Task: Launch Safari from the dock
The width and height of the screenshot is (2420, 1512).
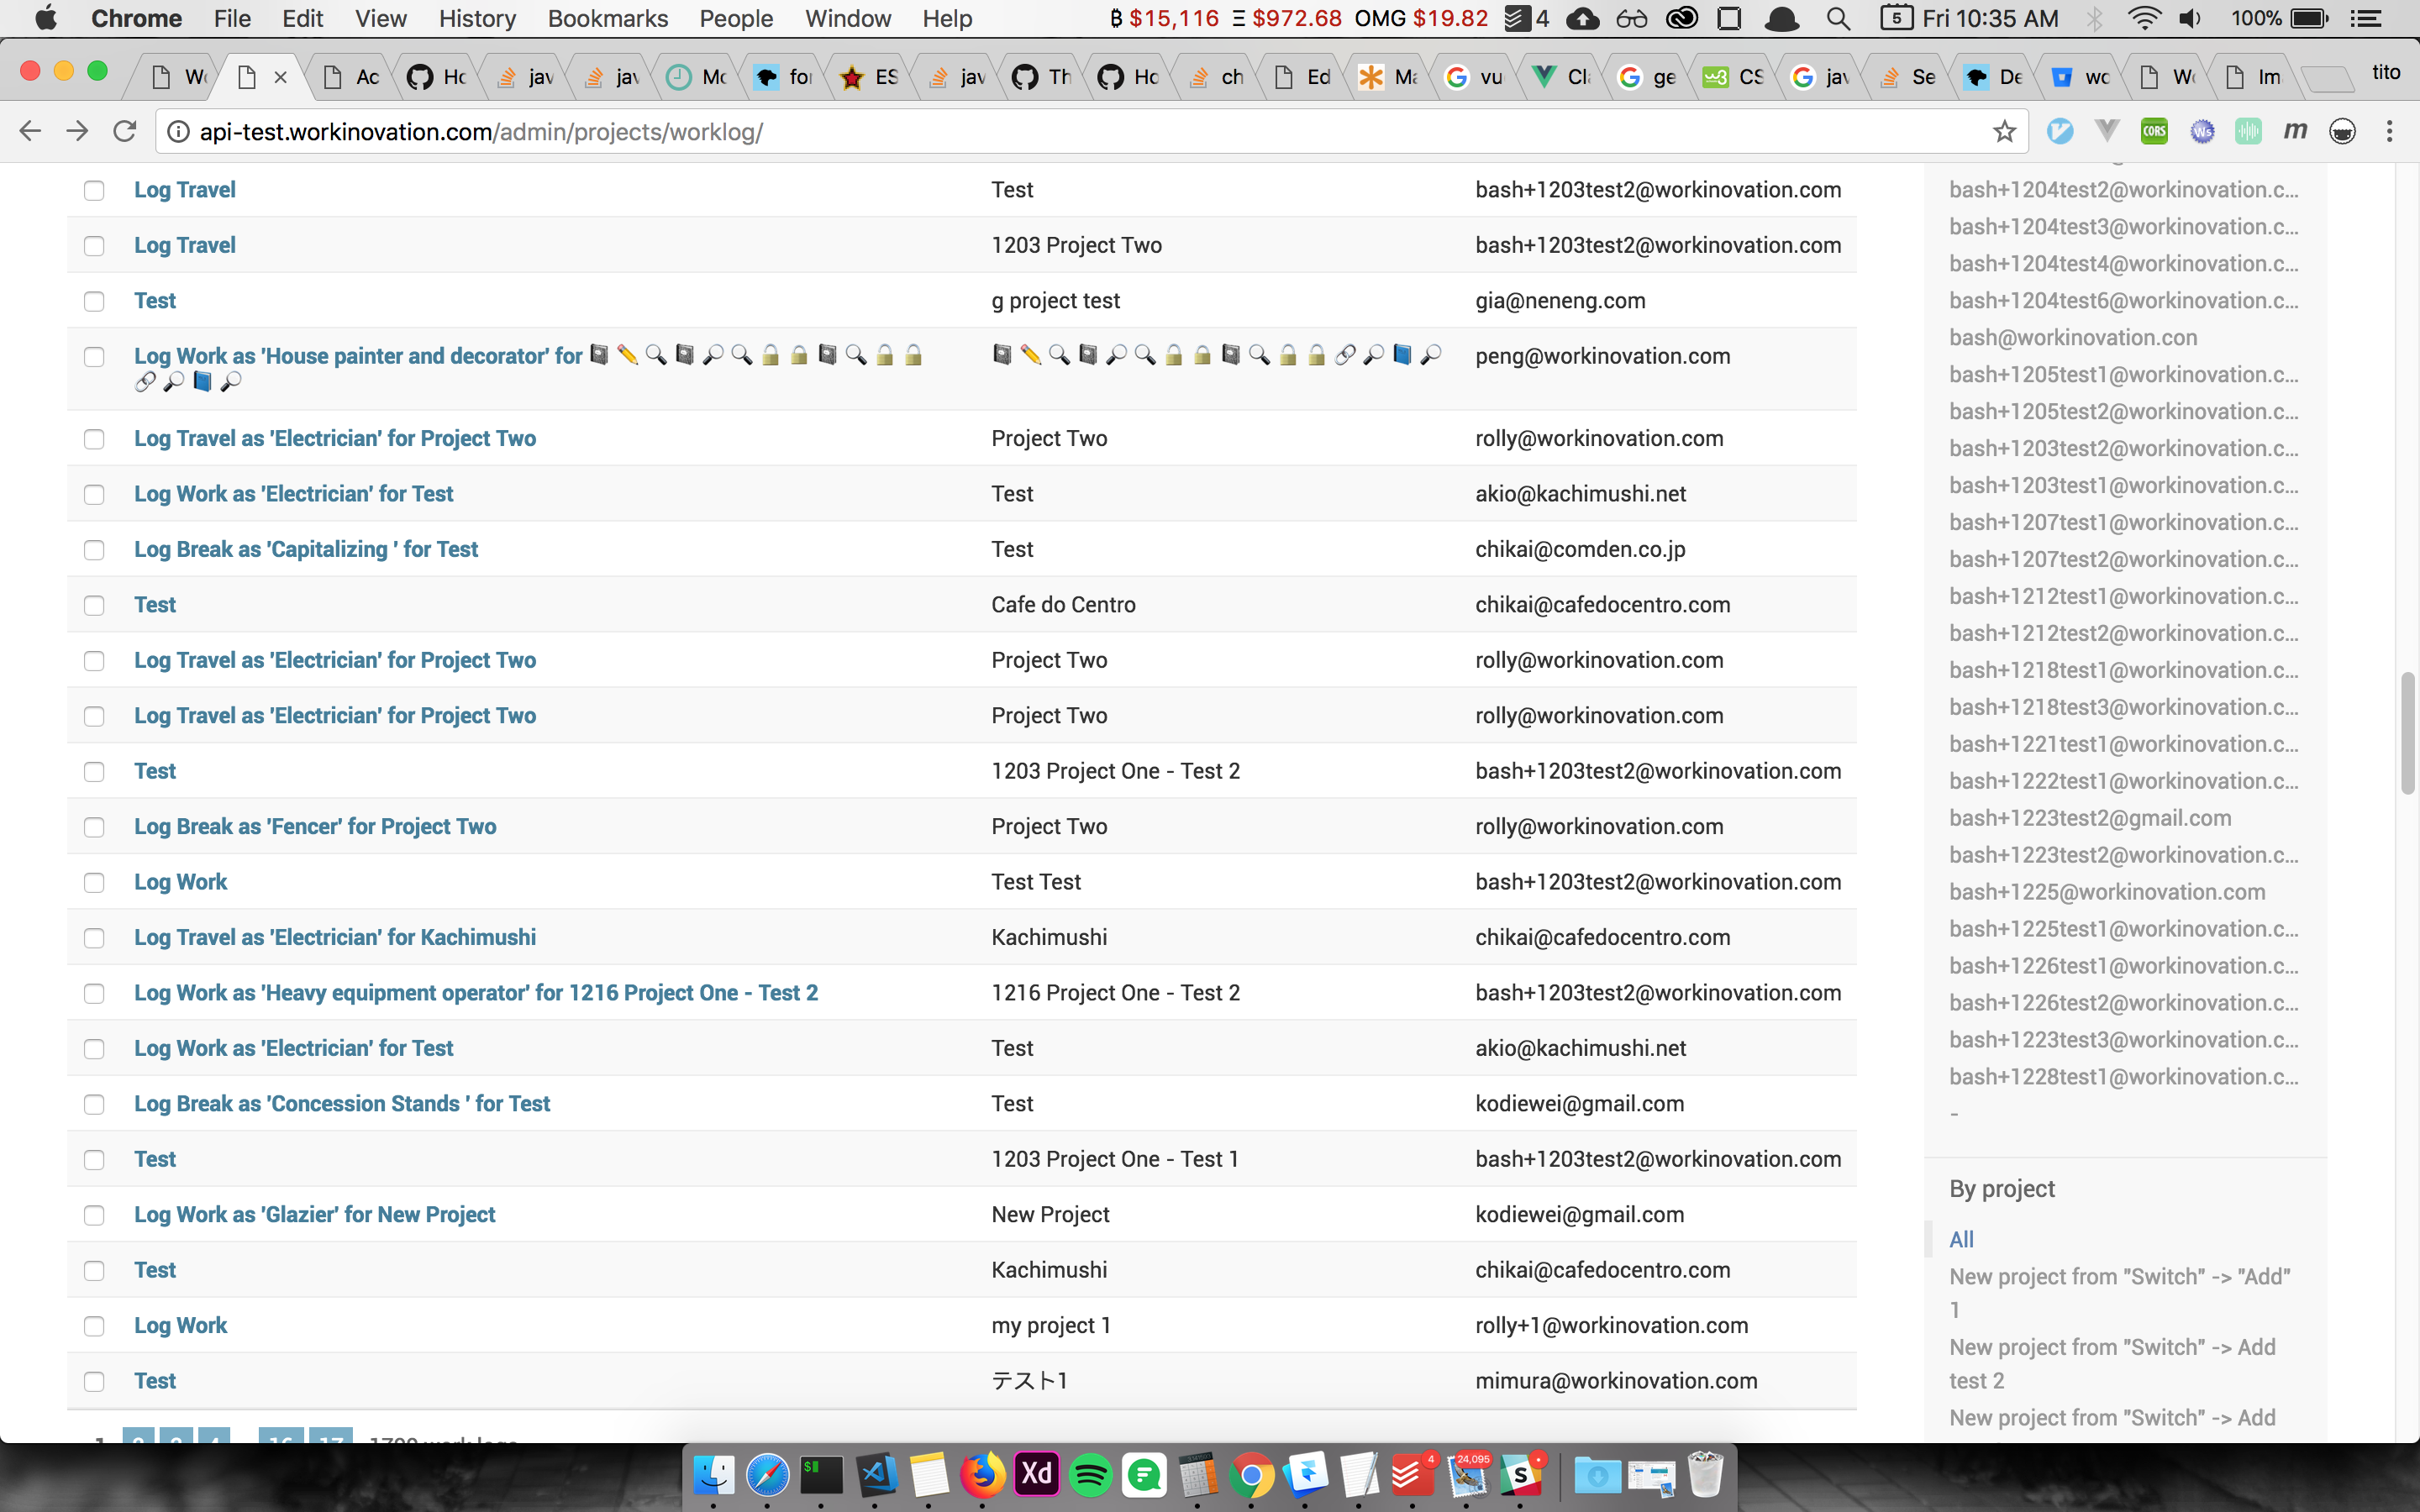Action: (x=767, y=1475)
